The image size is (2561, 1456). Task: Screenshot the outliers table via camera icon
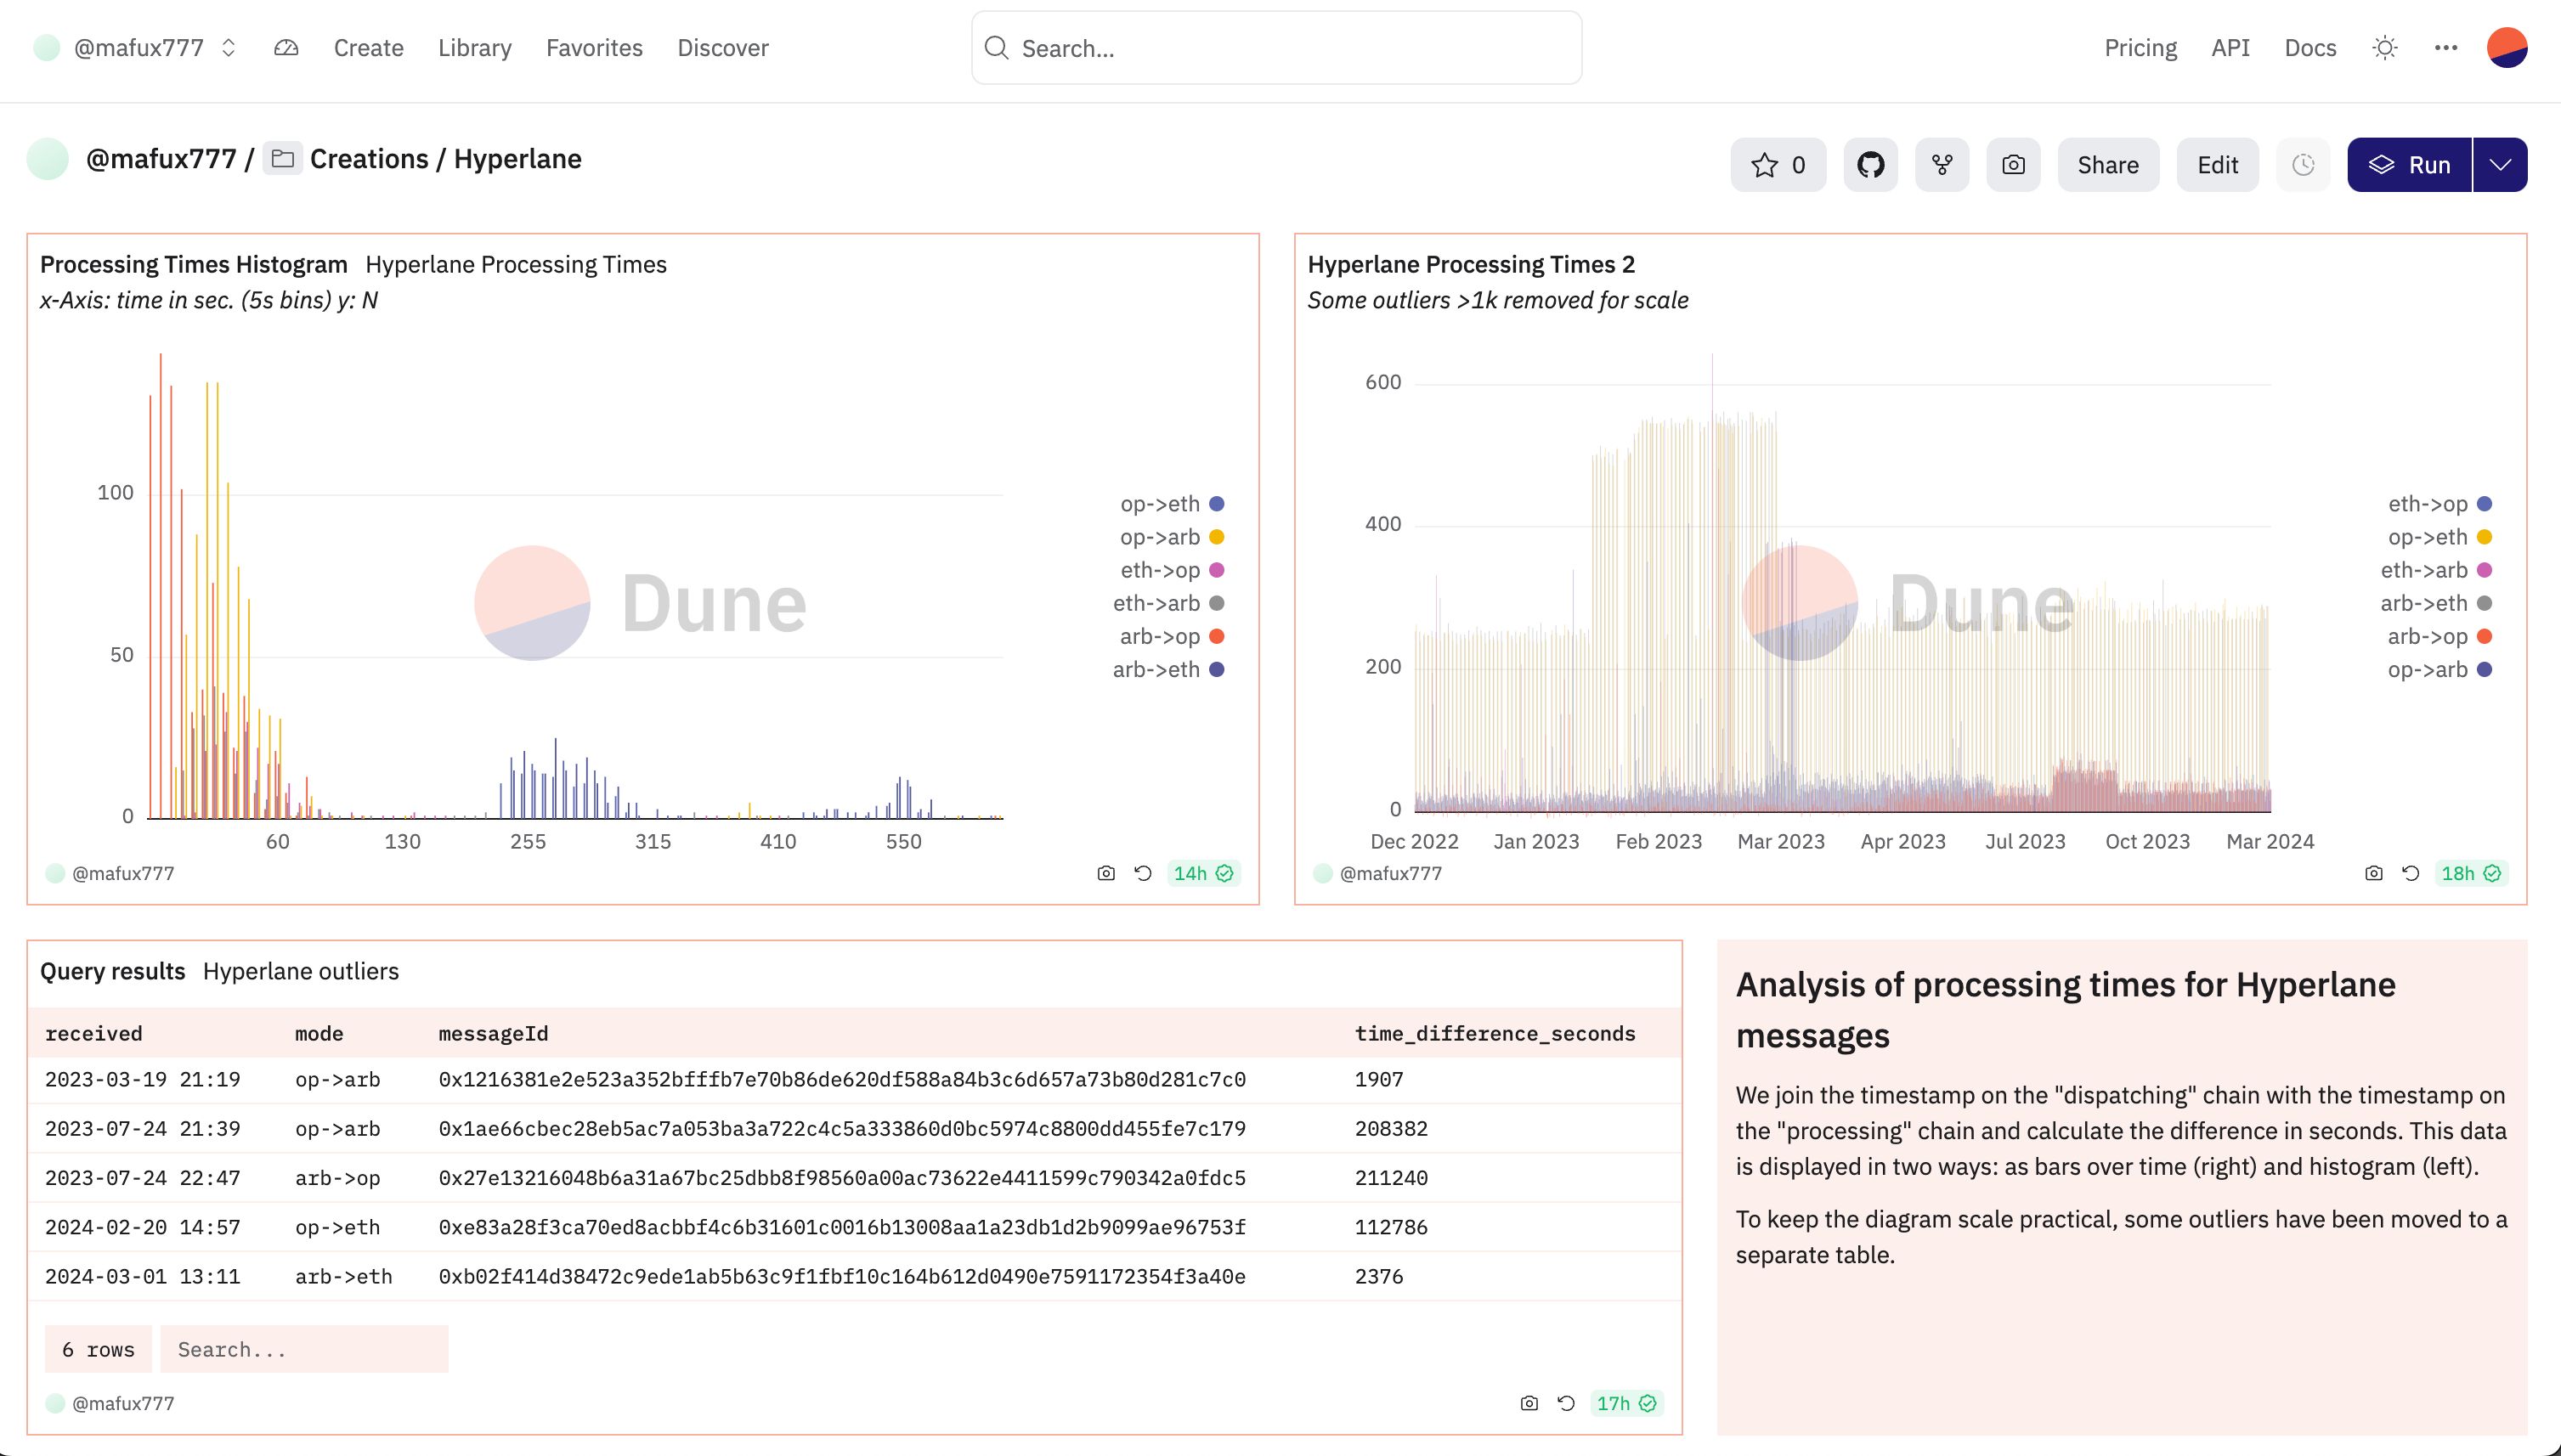[x=1529, y=1404]
